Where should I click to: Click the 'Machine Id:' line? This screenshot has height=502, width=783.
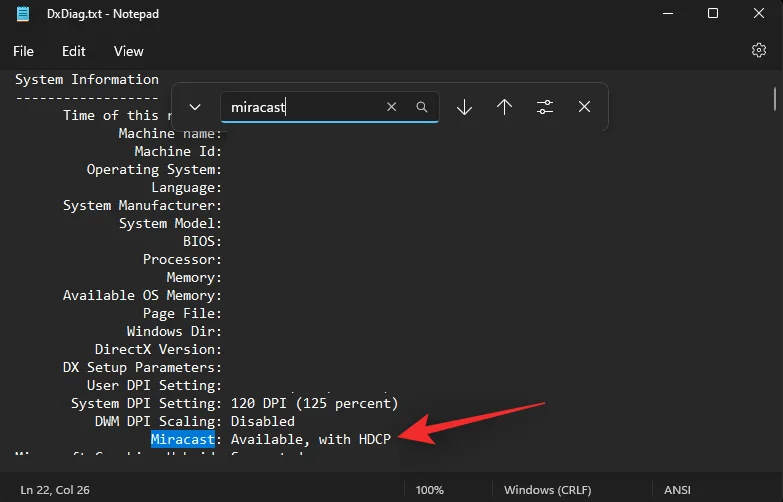click(x=178, y=151)
